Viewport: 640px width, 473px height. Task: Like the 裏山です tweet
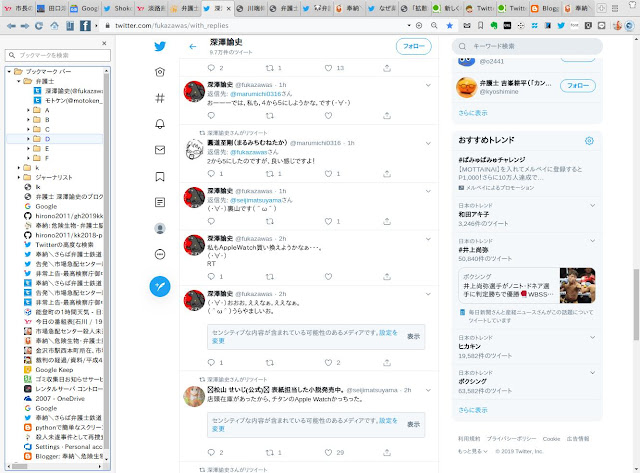[x=328, y=221]
